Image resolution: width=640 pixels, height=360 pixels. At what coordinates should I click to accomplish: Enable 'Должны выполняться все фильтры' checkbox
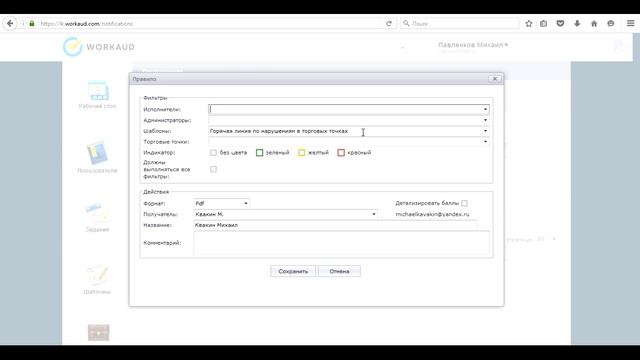pyautogui.click(x=213, y=169)
